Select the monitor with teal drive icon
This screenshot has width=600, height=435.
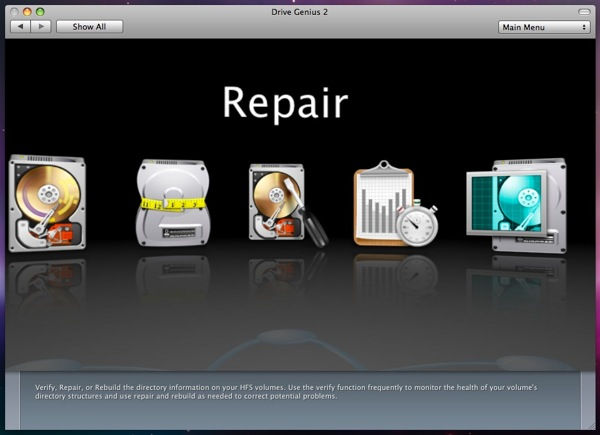515,205
